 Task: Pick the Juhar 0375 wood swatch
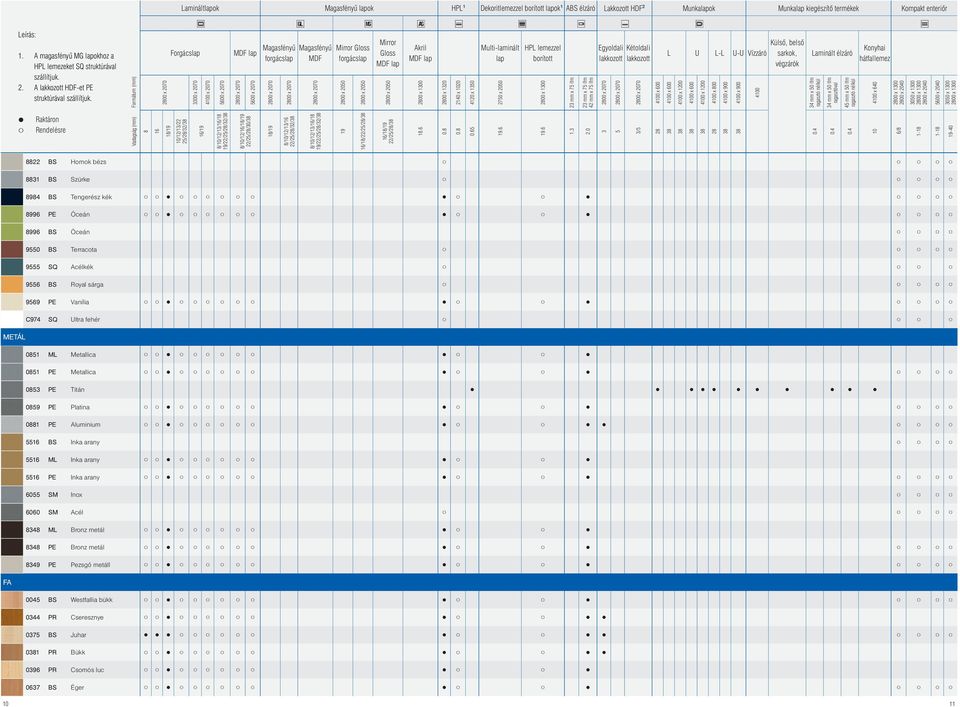[12, 635]
